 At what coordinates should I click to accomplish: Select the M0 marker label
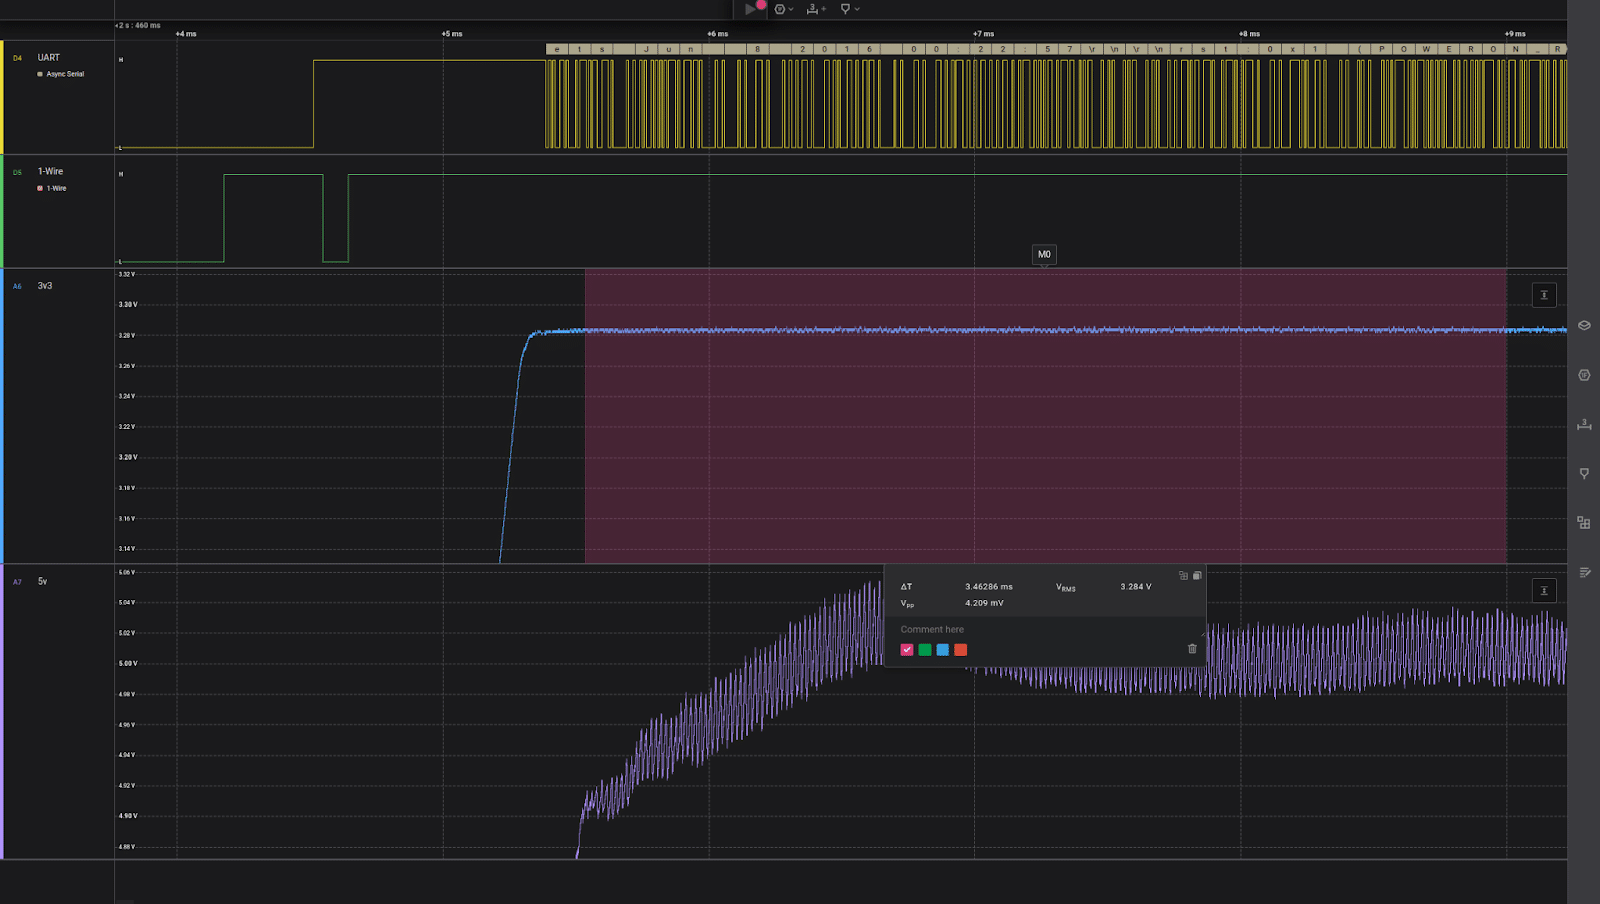[x=1044, y=254]
